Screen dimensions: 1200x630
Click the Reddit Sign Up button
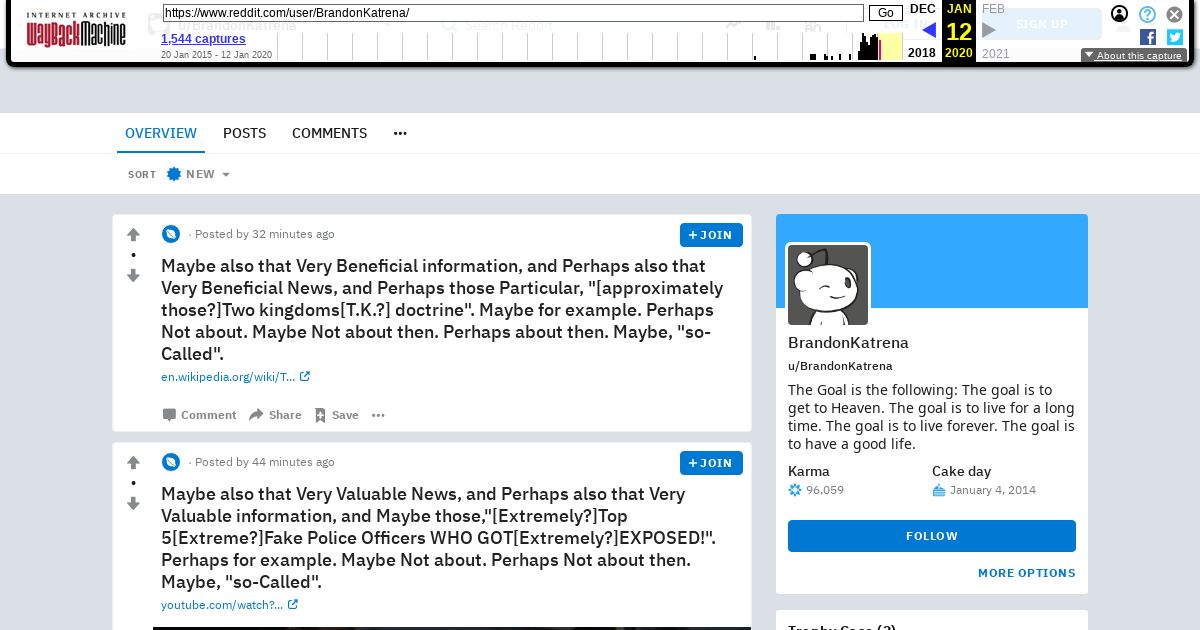pos(1042,24)
